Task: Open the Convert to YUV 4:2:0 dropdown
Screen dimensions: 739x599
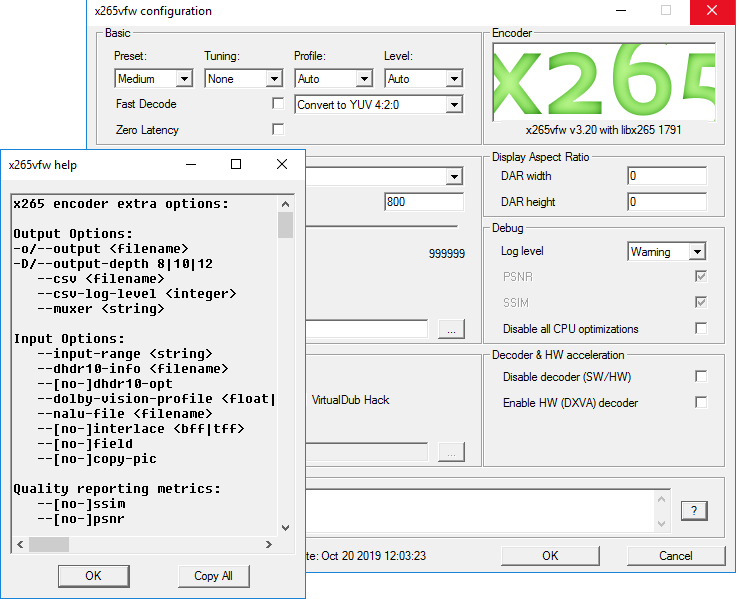Action: click(379, 104)
